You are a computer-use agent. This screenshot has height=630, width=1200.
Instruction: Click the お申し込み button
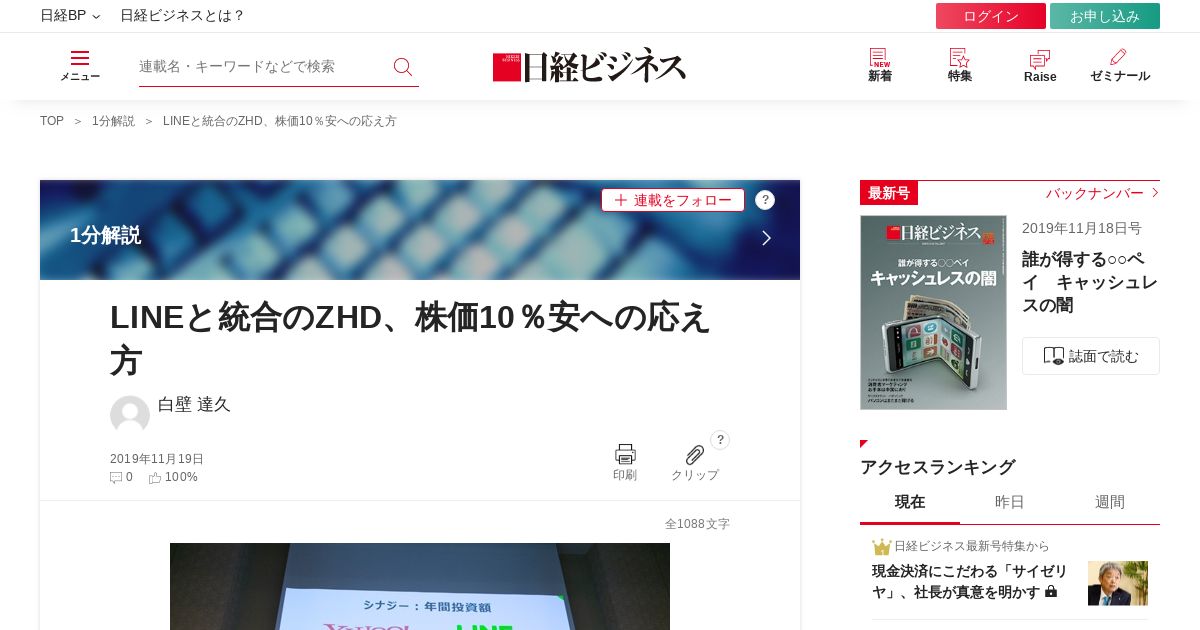[x=1105, y=16]
